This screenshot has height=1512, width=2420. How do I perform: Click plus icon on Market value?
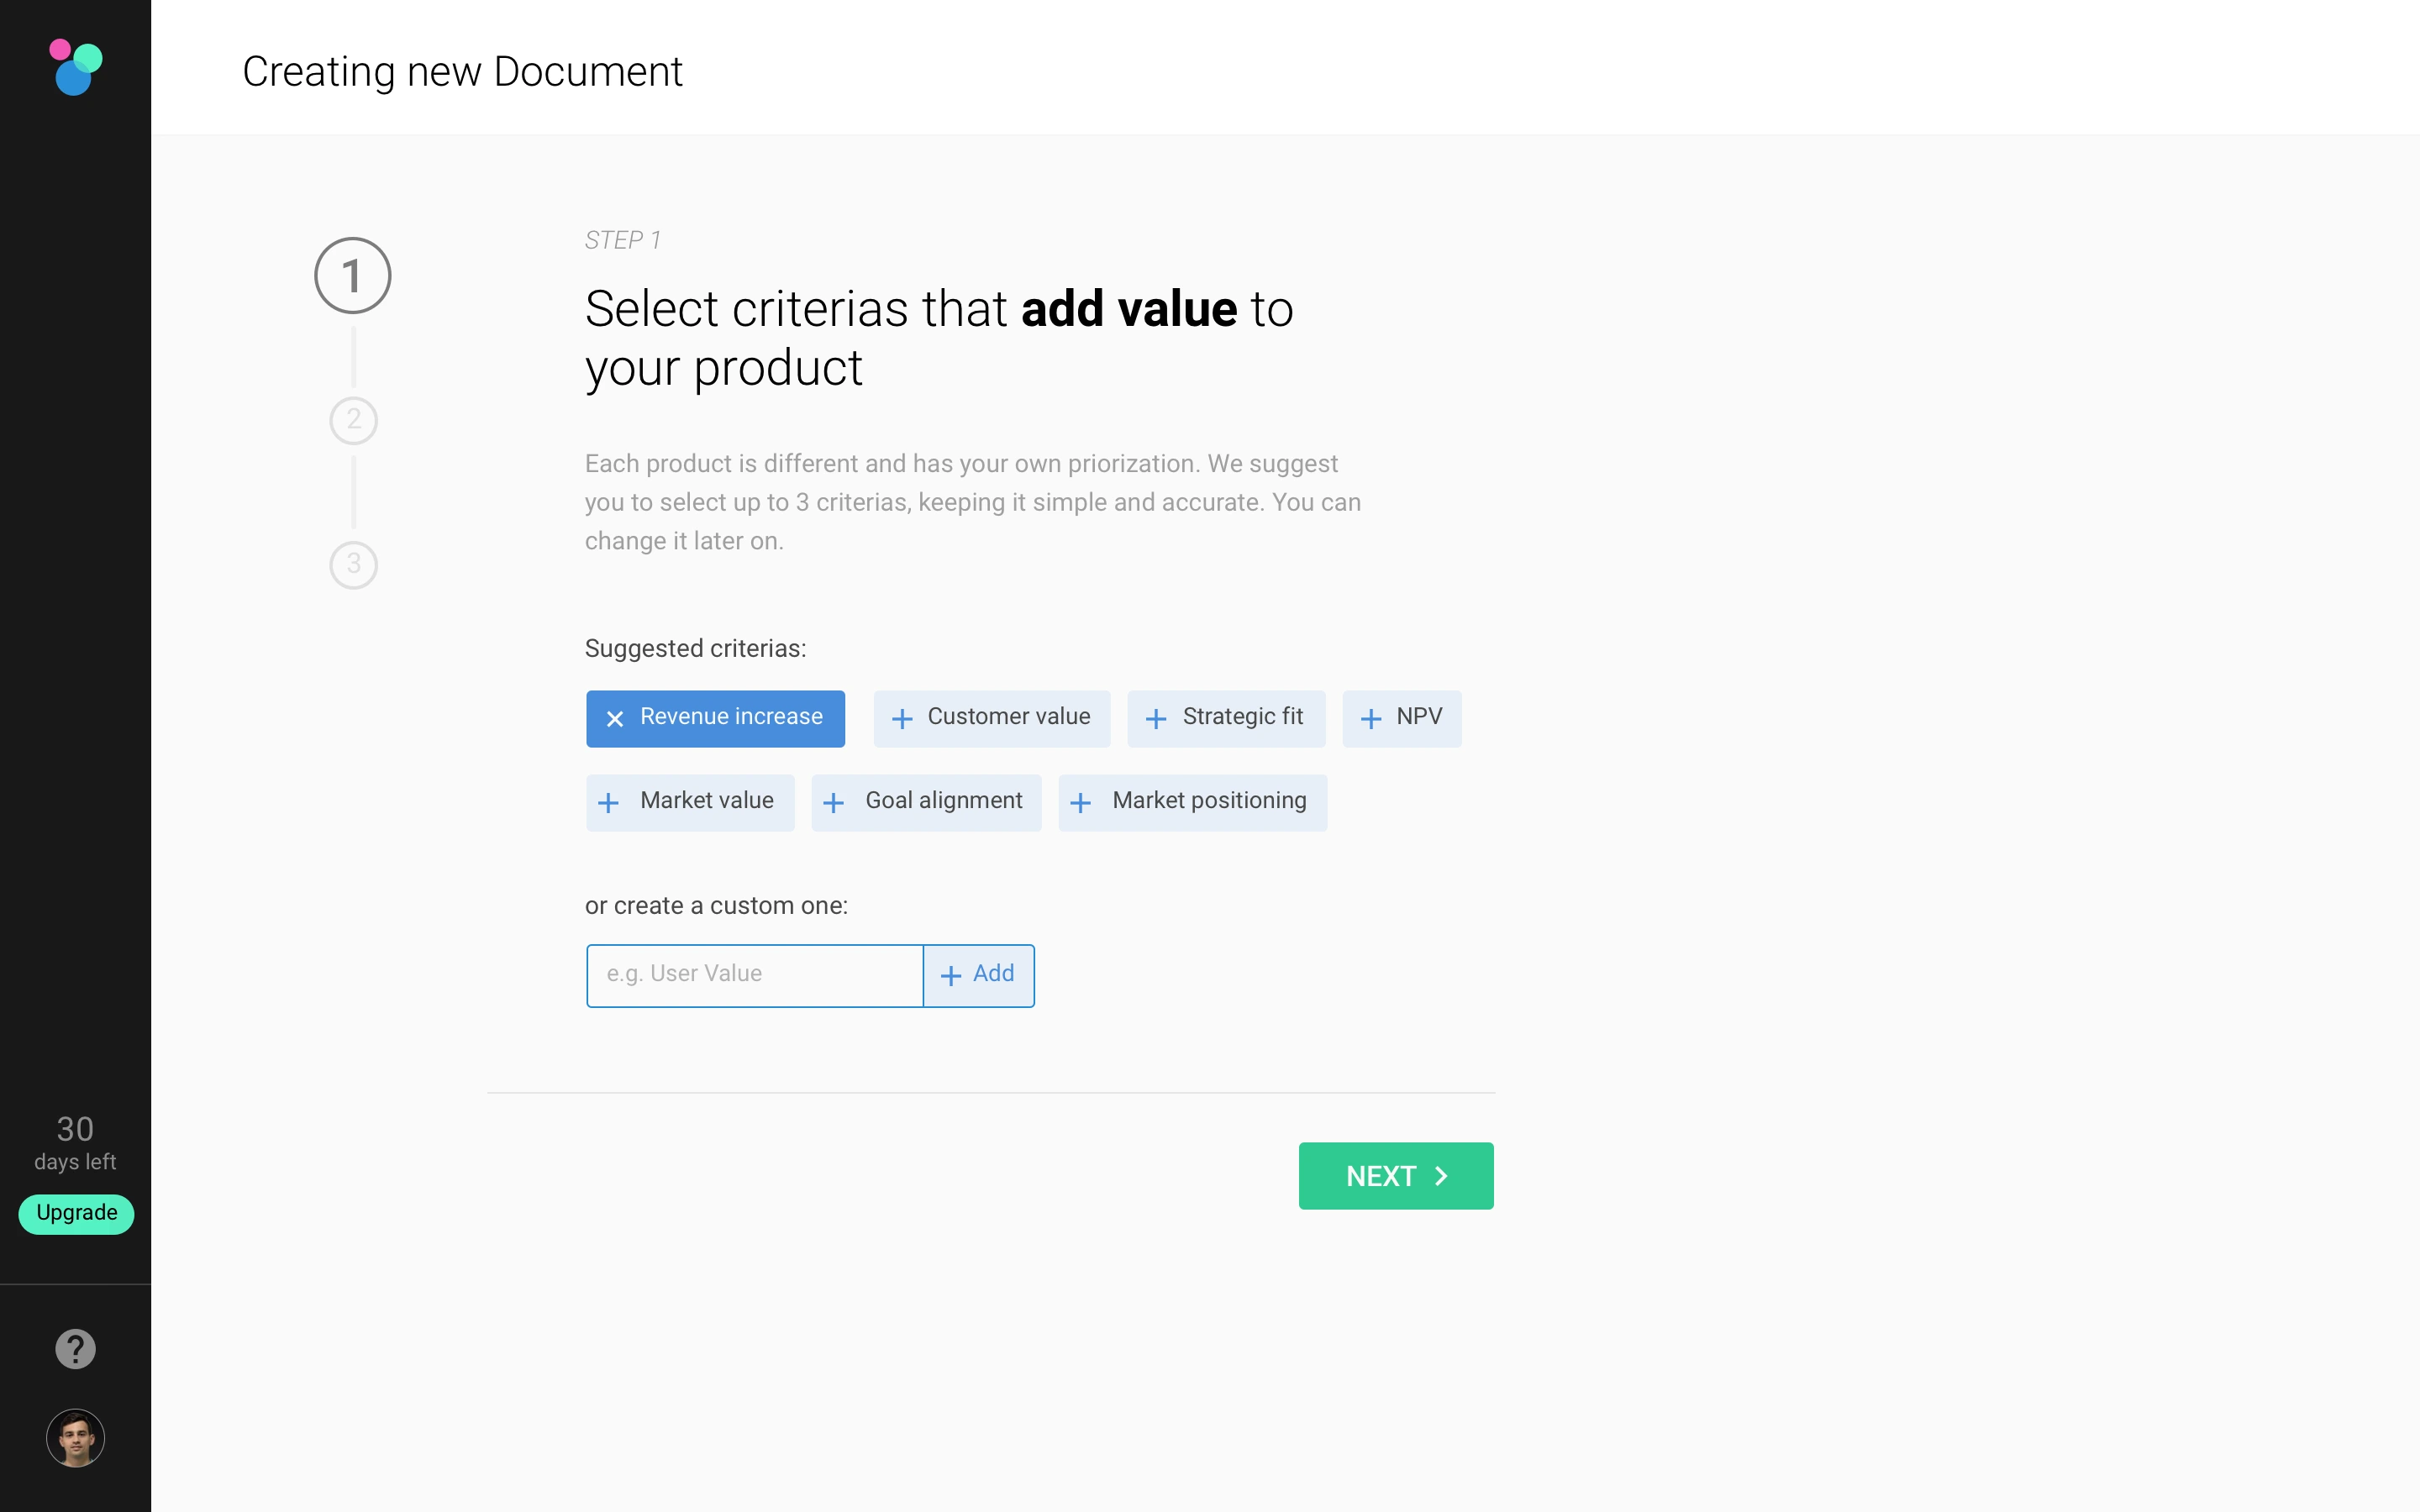pos(608,803)
